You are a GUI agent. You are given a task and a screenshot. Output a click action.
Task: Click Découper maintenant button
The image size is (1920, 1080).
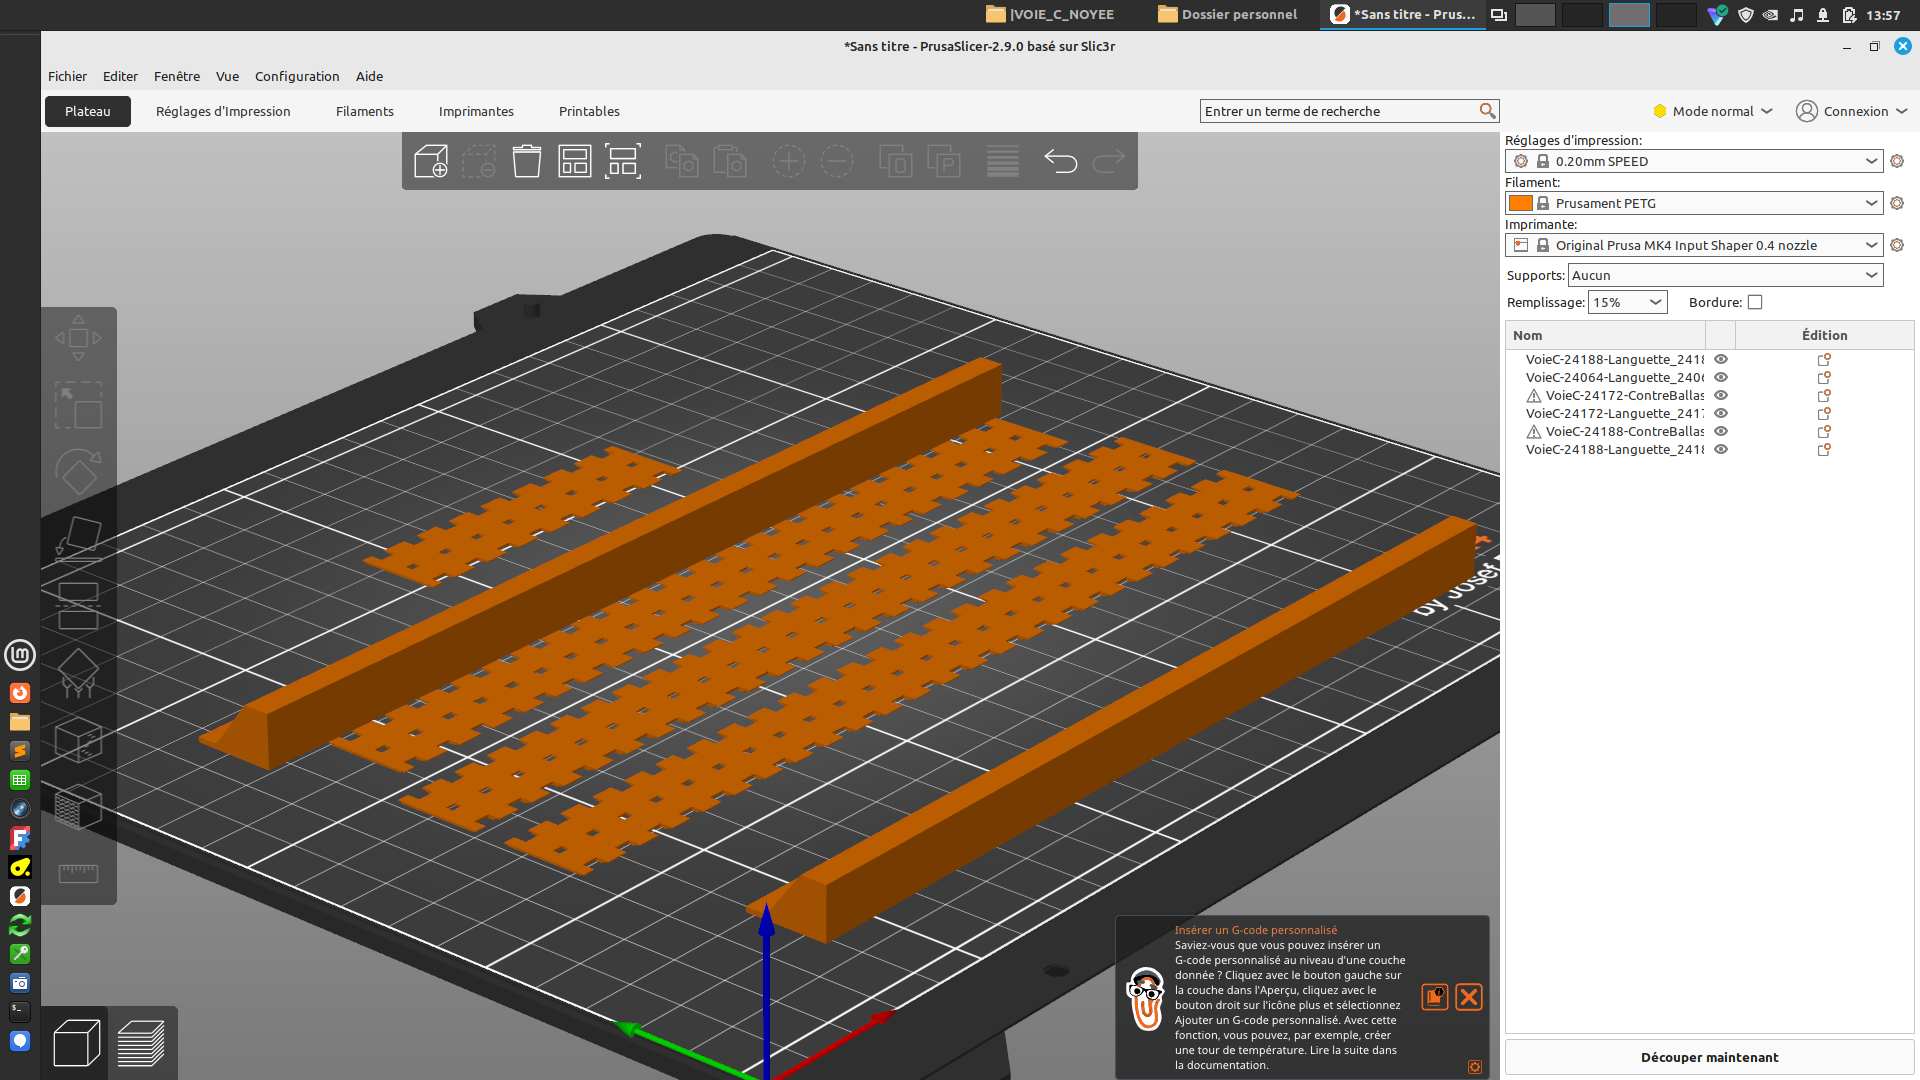point(1709,1057)
